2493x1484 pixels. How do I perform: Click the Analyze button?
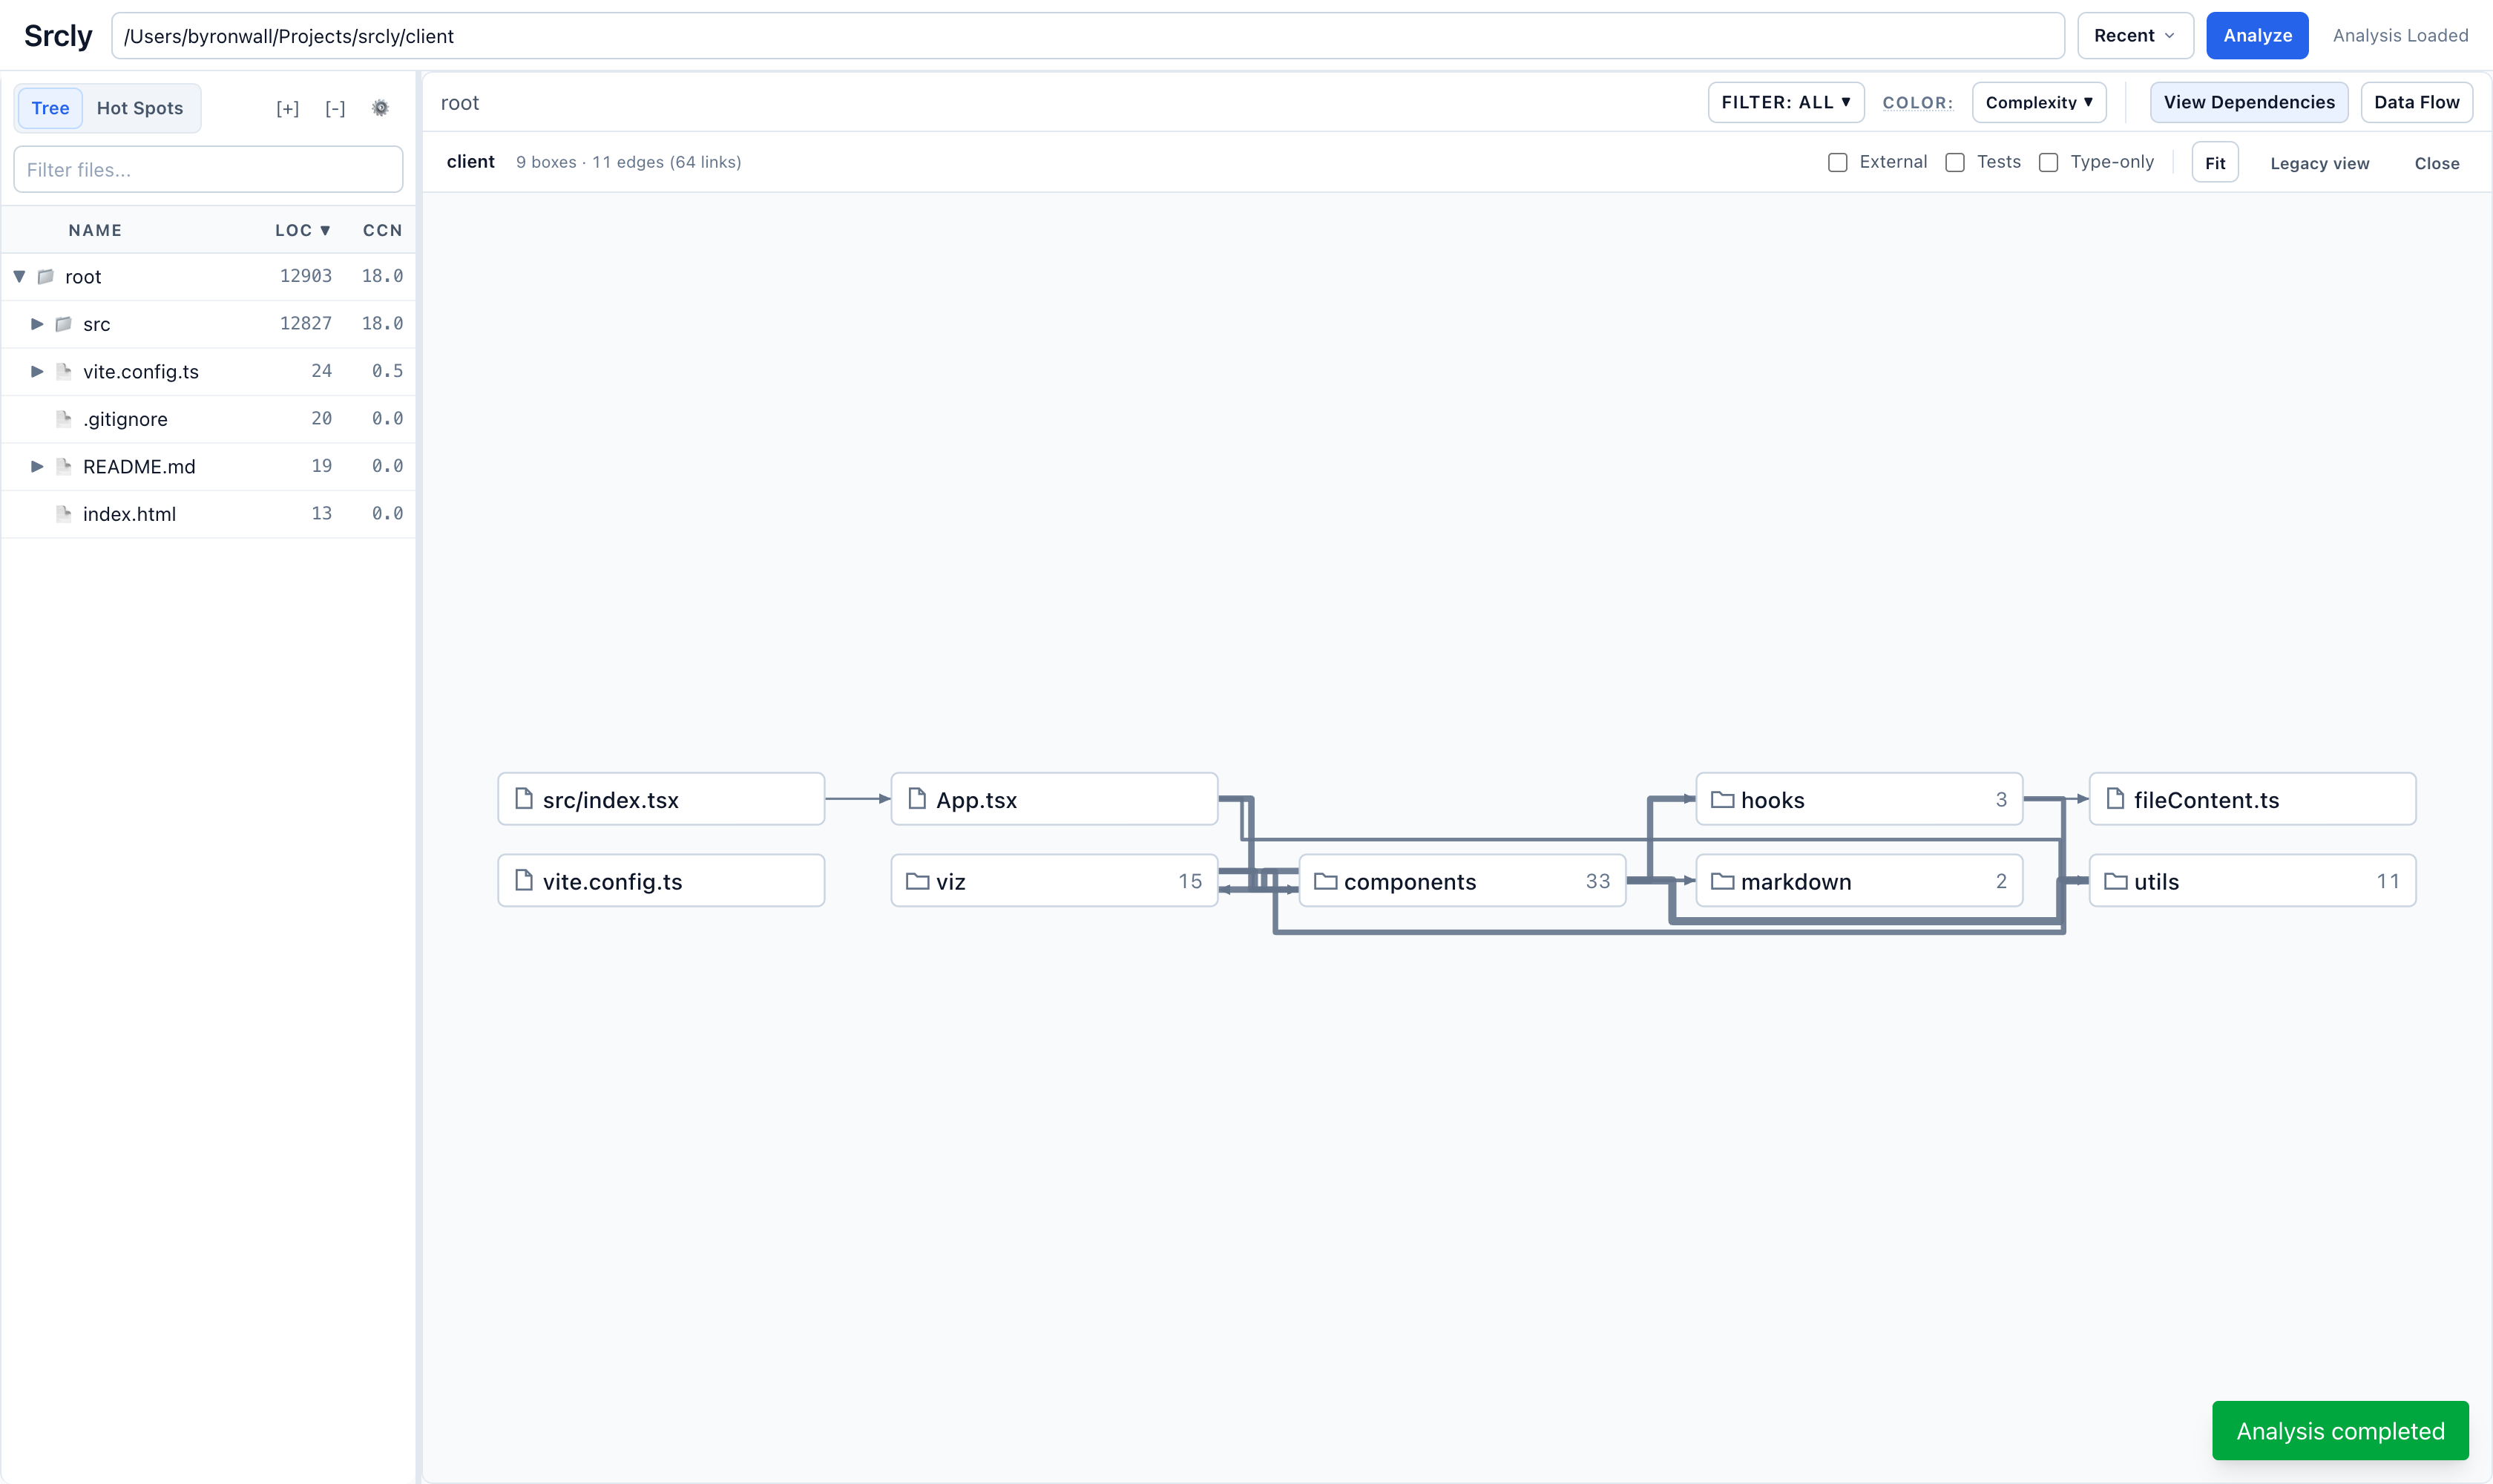tap(2257, 36)
